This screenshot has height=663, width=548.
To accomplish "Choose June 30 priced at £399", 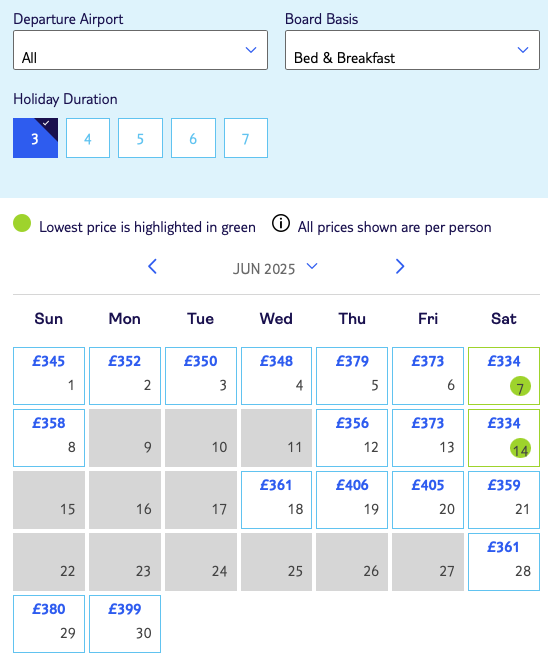I will coord(125,624).
